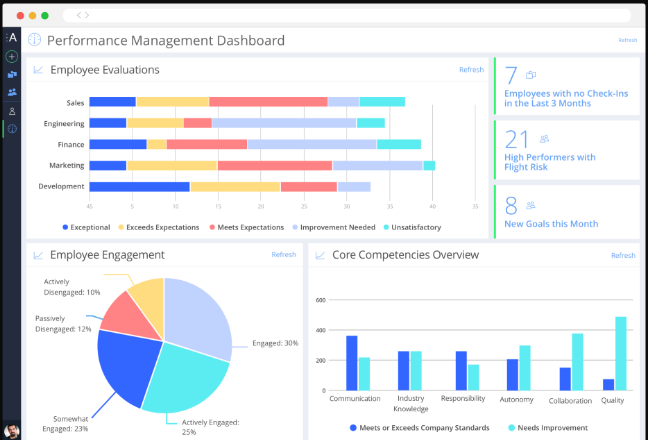Open Employees with no Check-Ins card
The width and height of the screenshot is (648, 440).
coord(567,87)
